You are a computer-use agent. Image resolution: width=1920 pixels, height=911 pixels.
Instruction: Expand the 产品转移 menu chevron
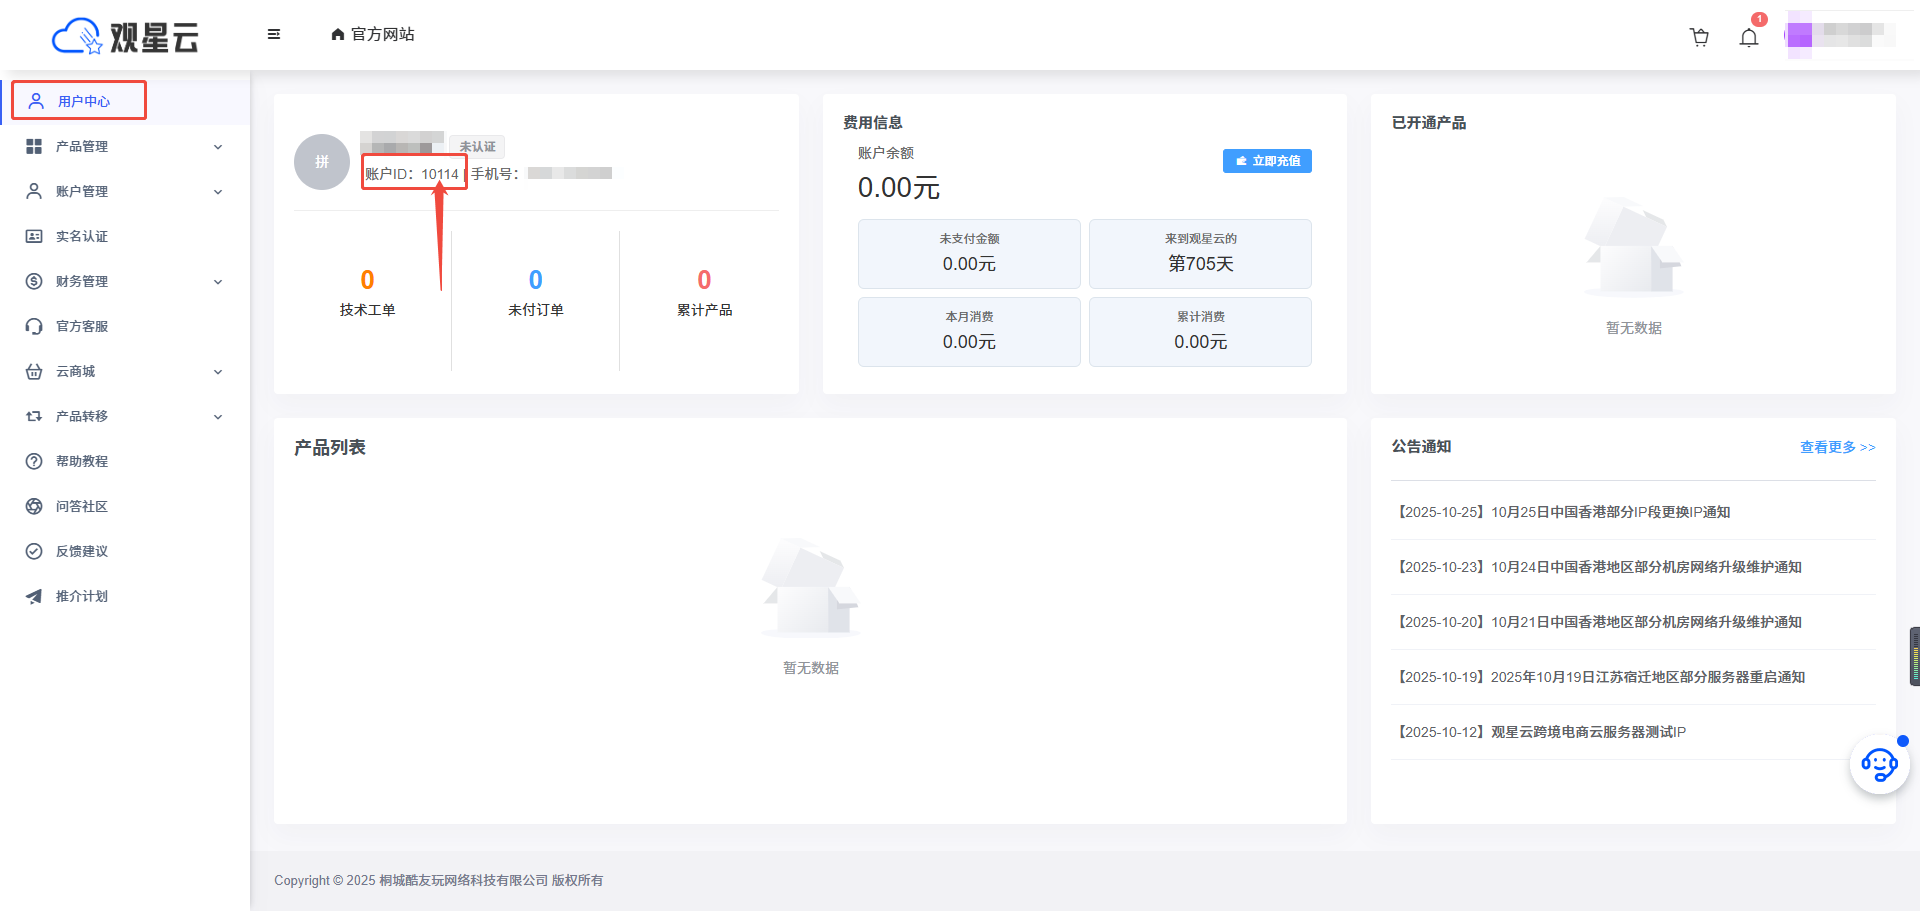pyautogui.click(x=218, y=417)
